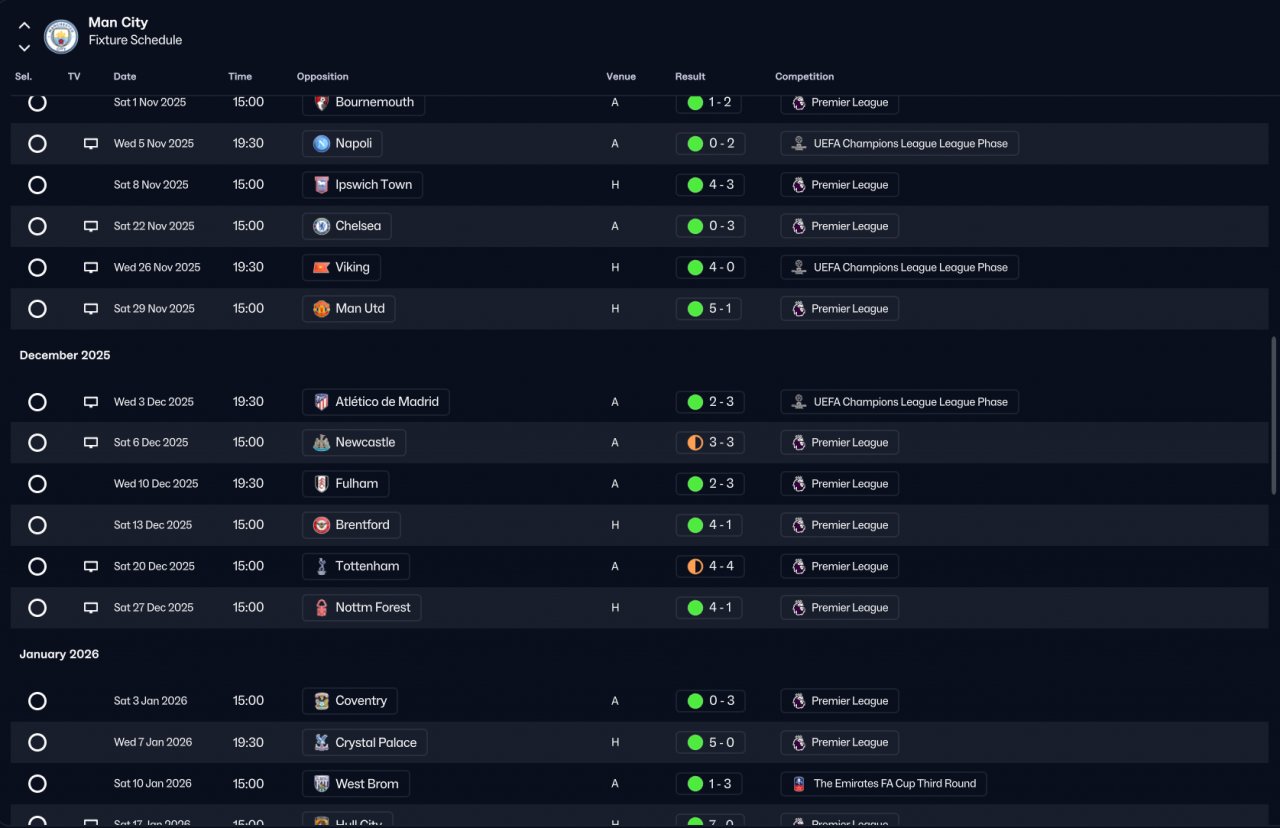Open the Fulham opposition button

tap(345, 484)
